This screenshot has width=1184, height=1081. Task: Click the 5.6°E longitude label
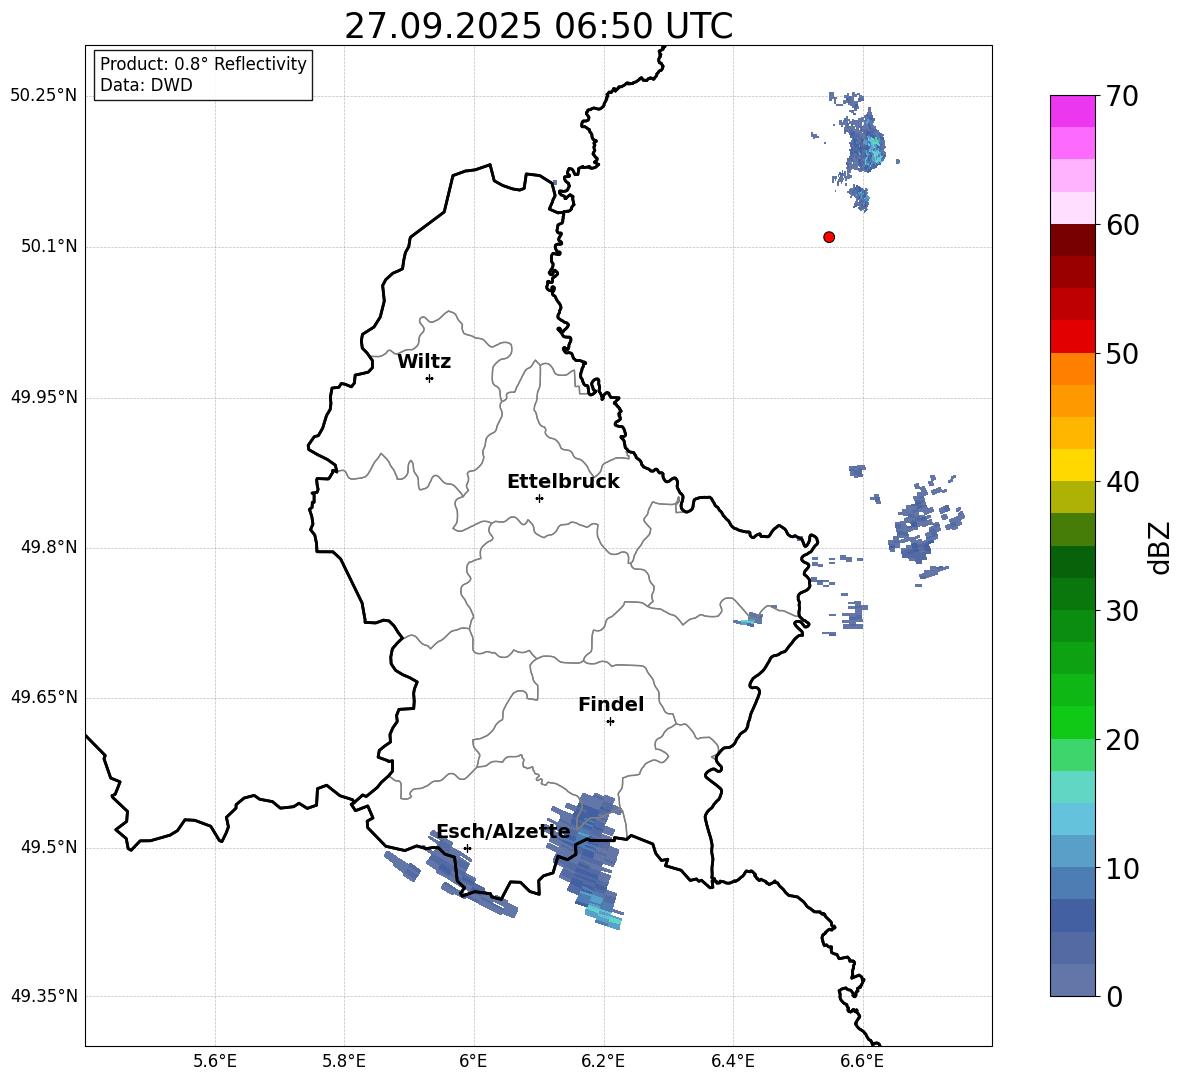click(215, 1061)
